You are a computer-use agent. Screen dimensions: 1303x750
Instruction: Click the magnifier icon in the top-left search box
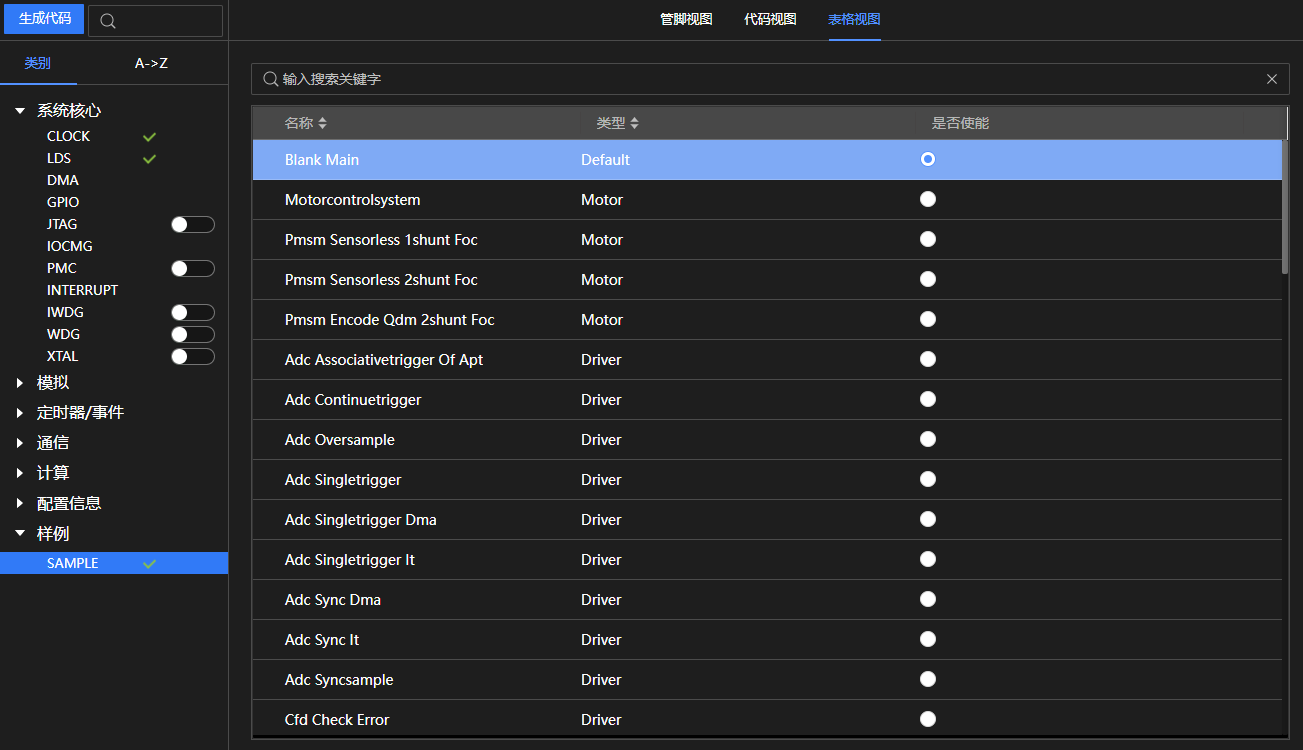point(109,21)
